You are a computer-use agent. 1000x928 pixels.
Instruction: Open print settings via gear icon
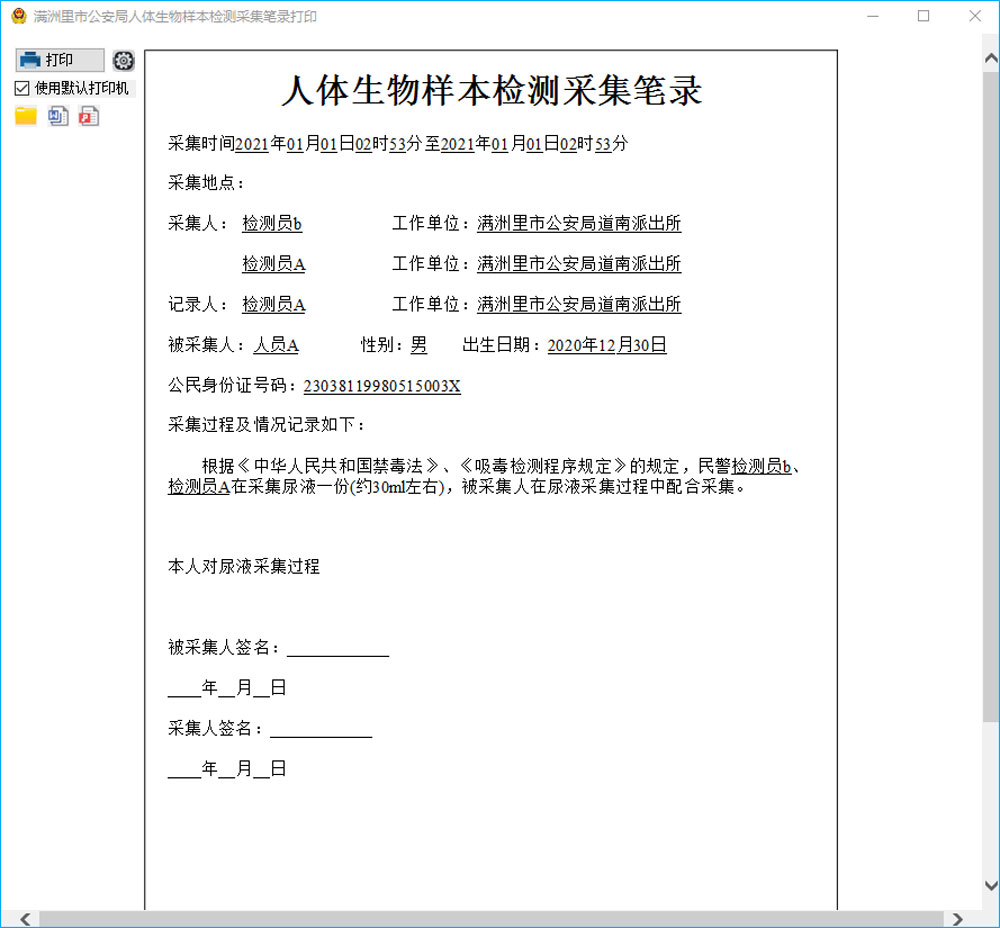123,60
